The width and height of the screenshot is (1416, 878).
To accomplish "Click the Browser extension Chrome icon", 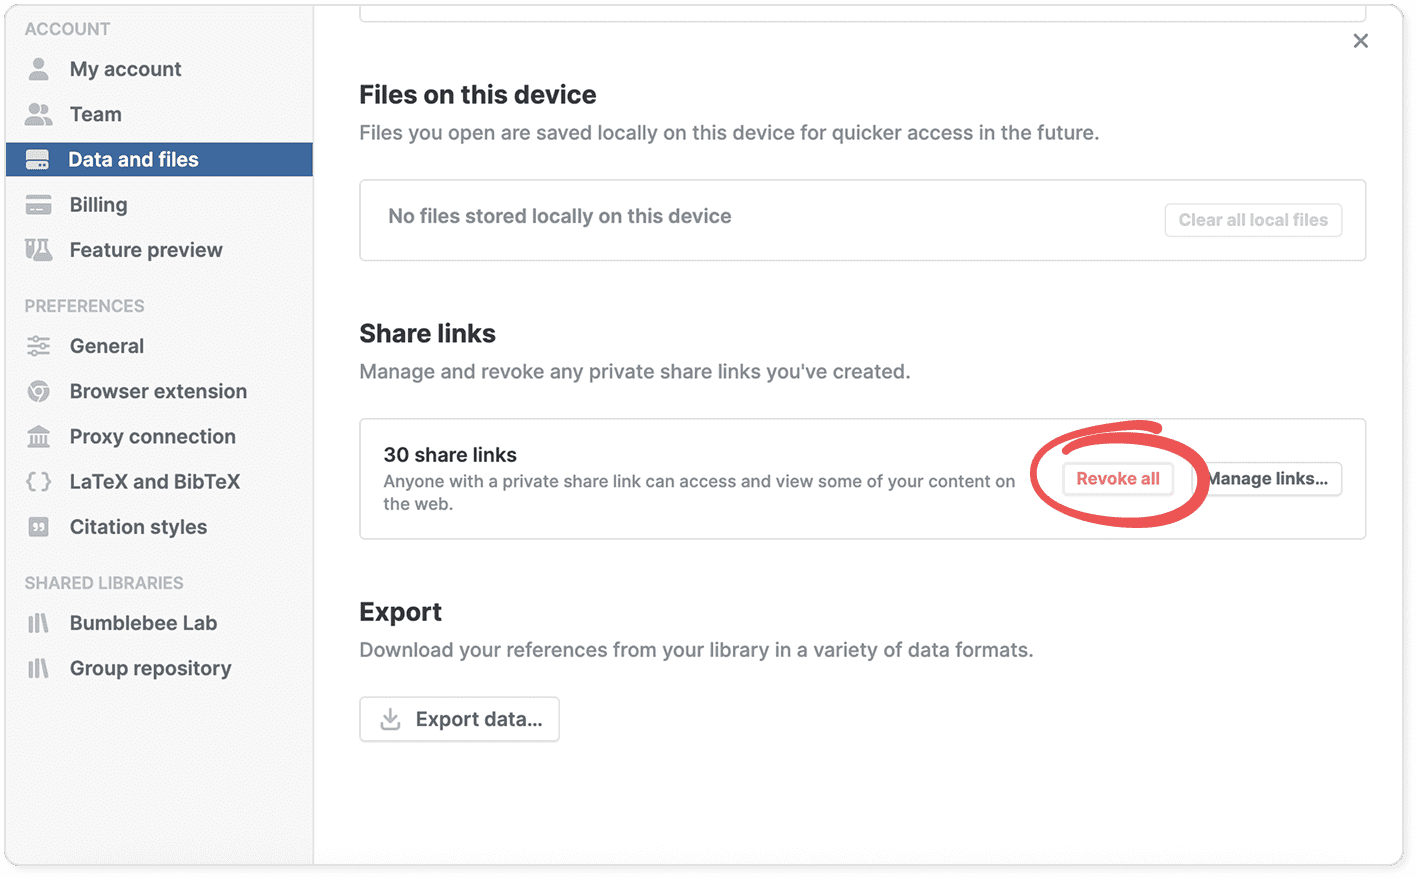I will click(x=38, y=391).
